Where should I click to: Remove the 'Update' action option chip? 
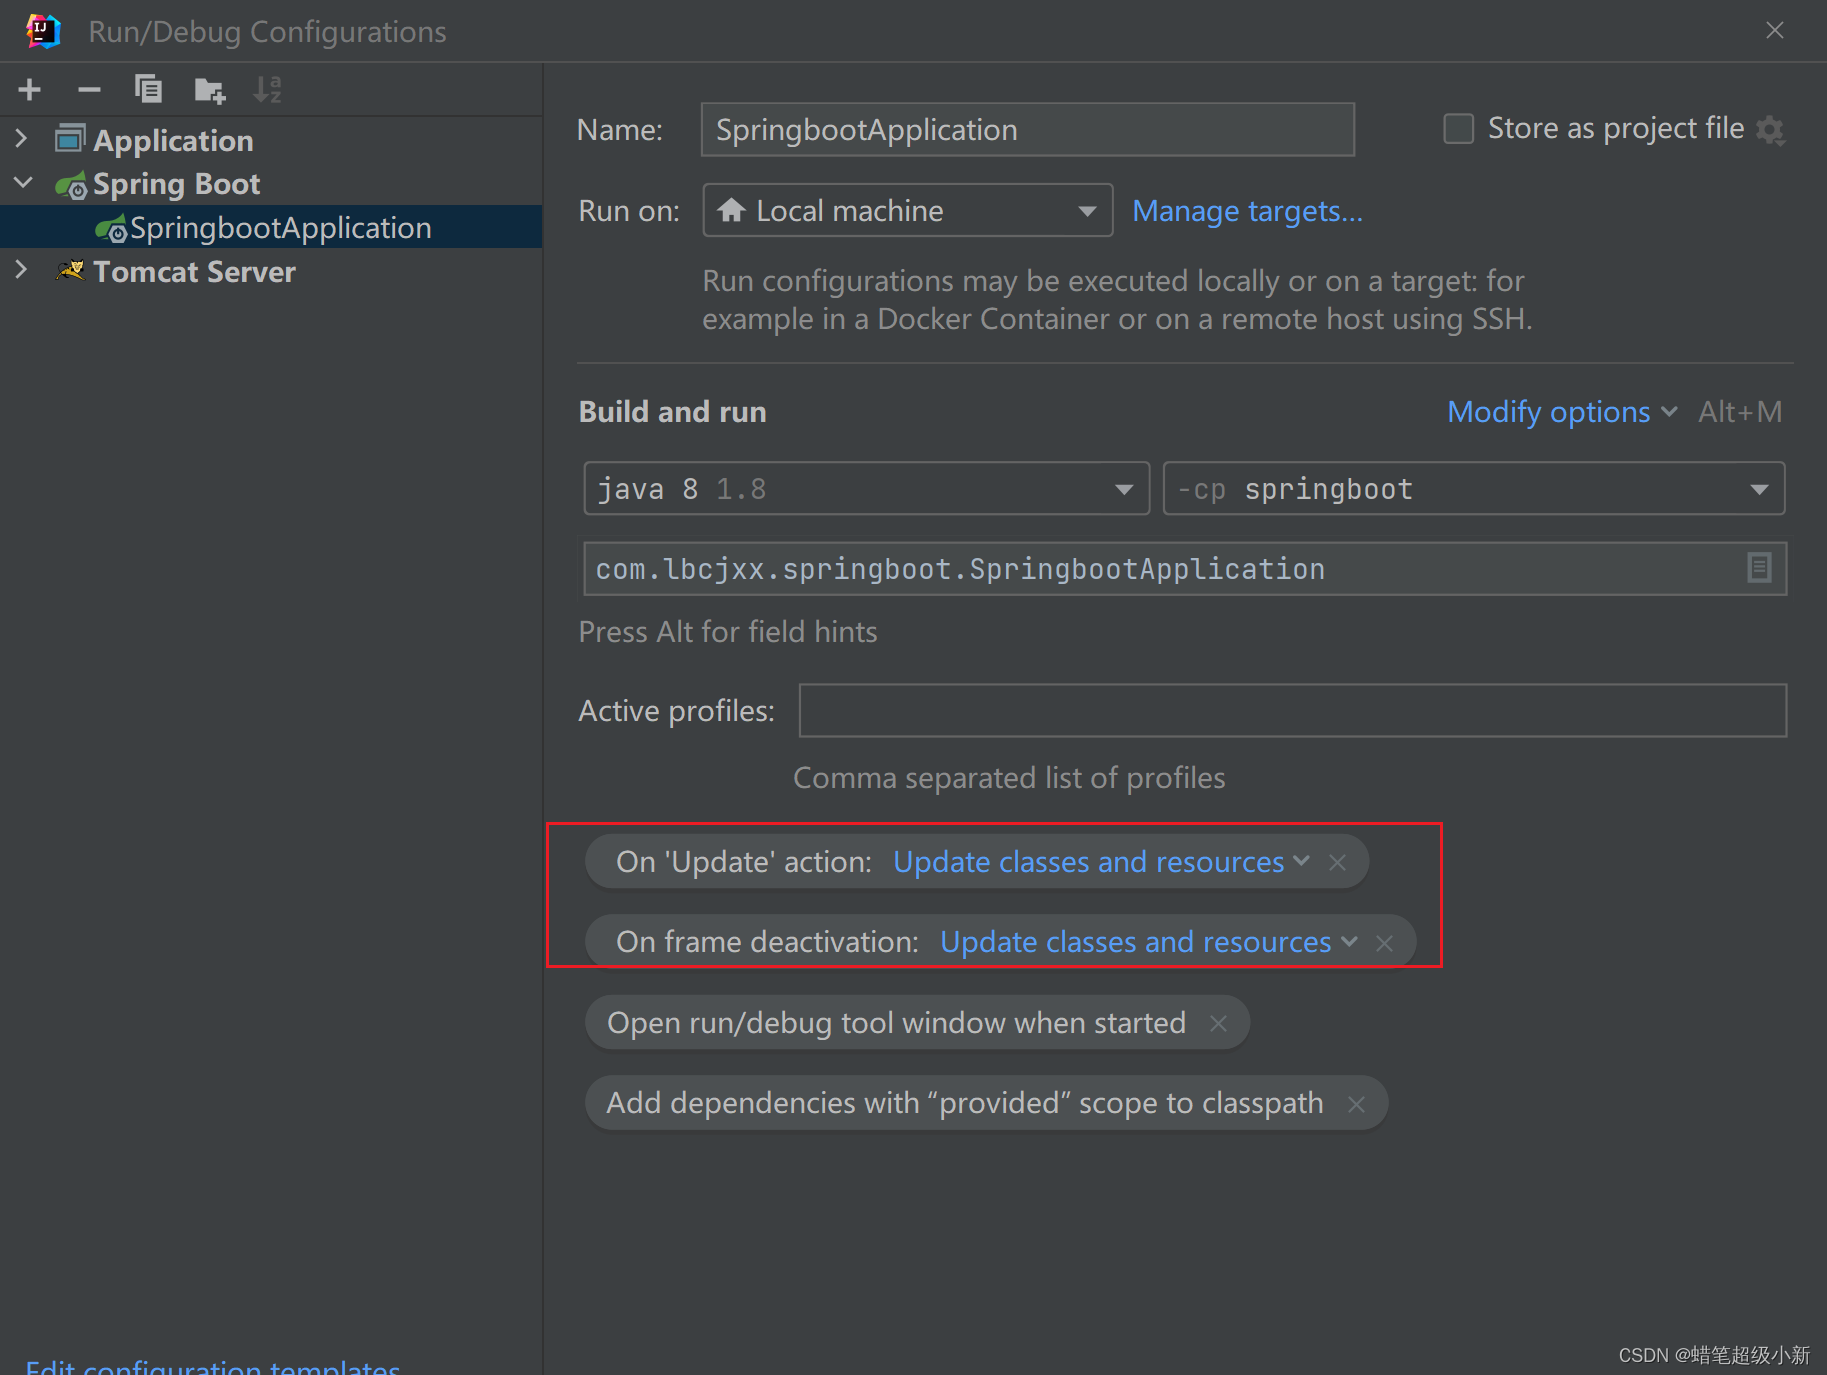(1337, 862)
